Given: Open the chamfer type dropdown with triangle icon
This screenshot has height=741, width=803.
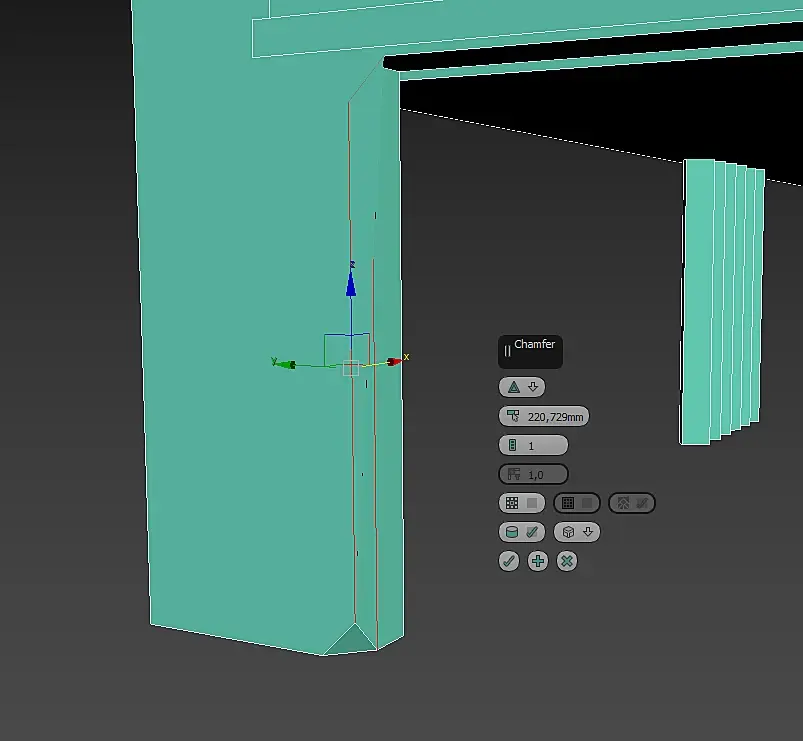Looking at the screenshot, I should [x=522, y=387].
